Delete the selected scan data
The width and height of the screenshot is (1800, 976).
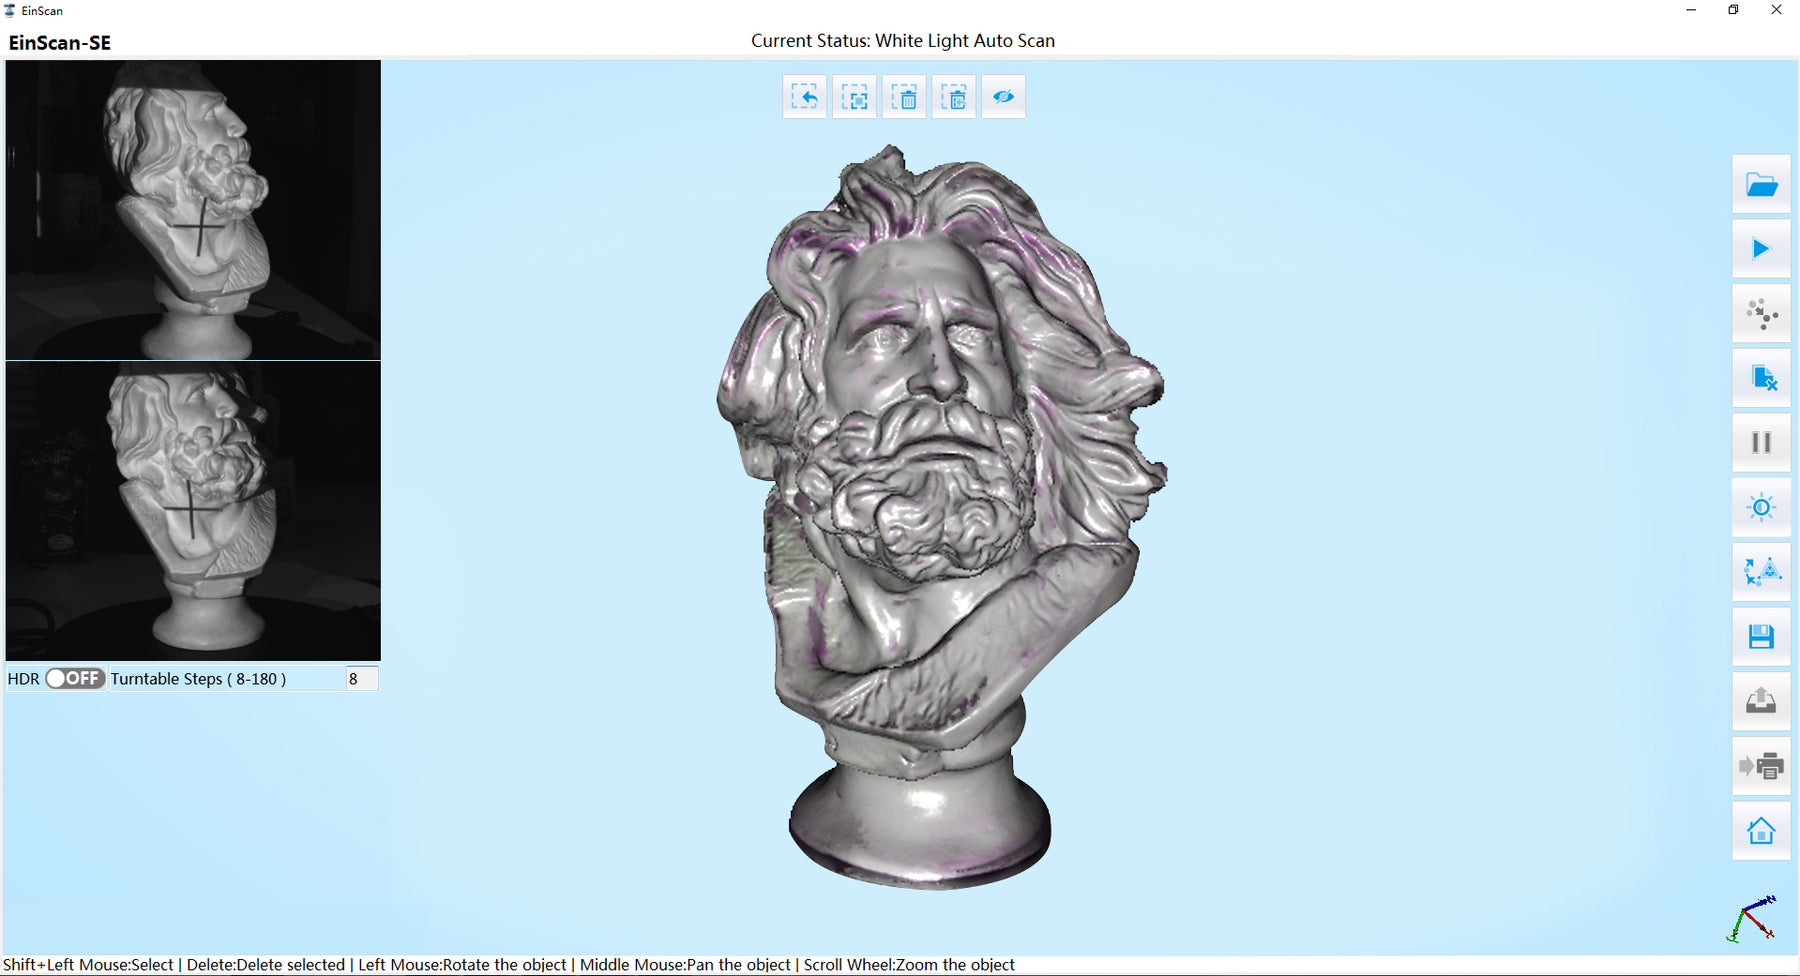904,97
